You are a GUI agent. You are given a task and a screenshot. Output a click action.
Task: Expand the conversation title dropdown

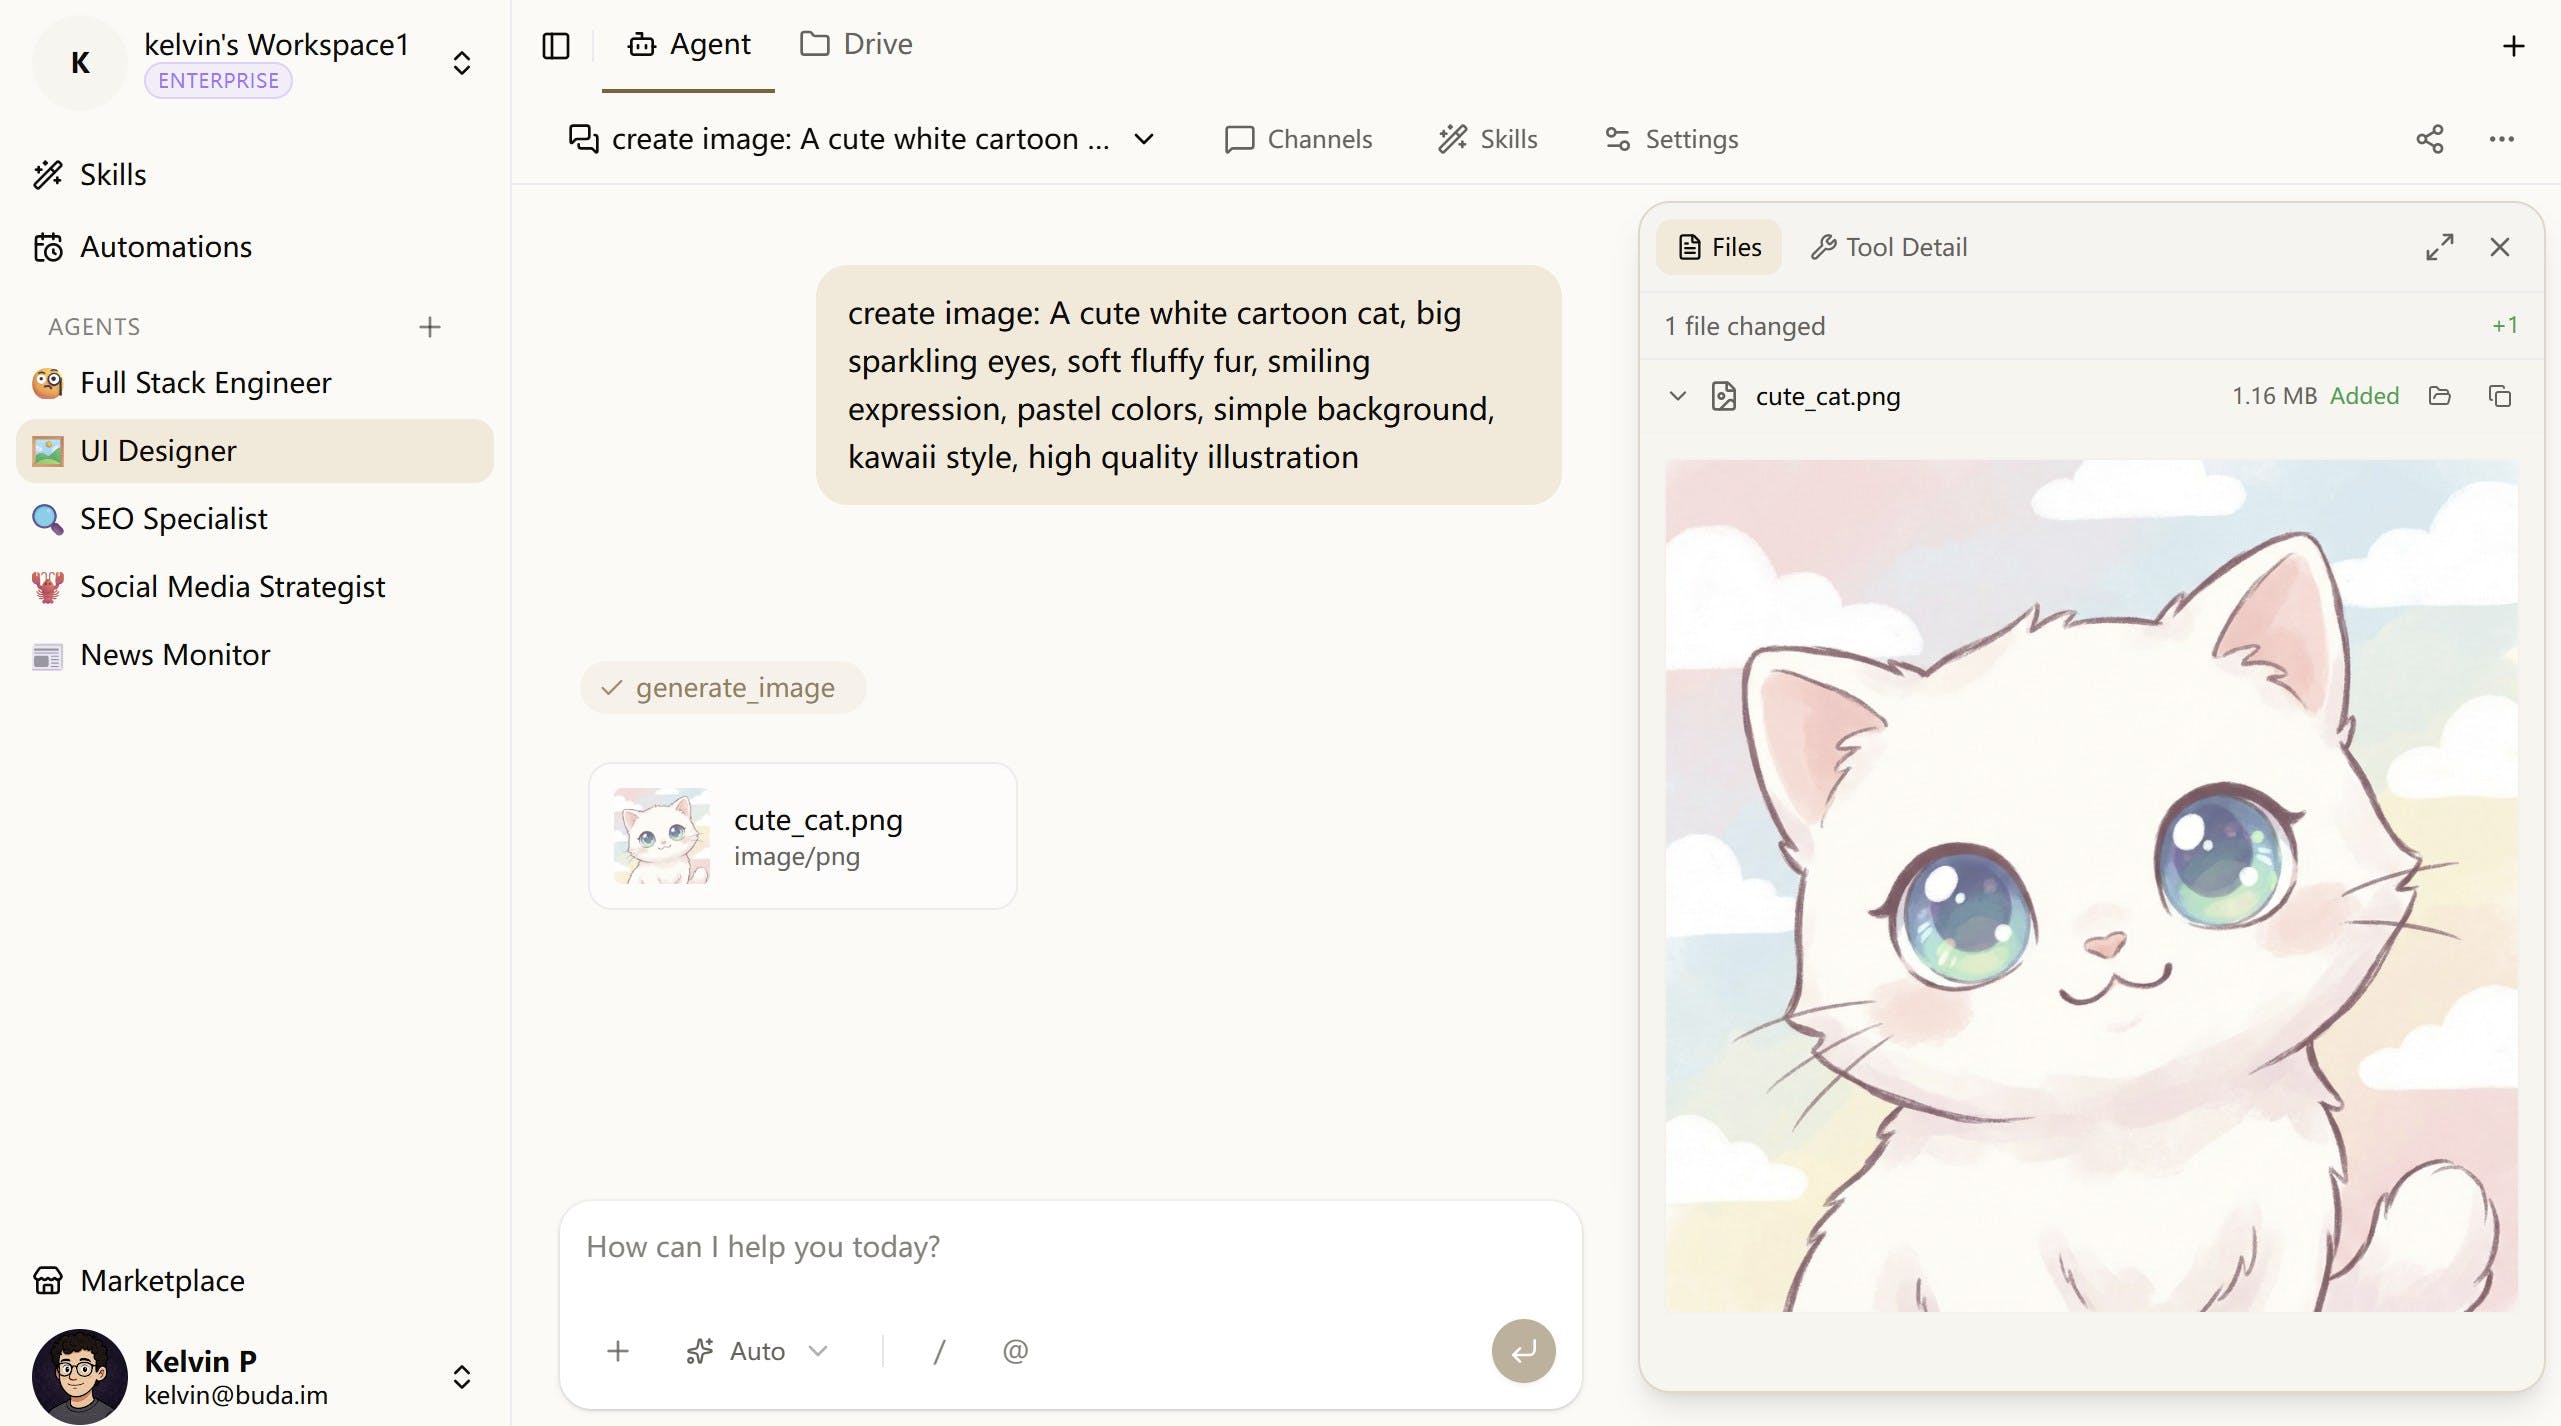pyautogui.click(x=1145, y=139)
